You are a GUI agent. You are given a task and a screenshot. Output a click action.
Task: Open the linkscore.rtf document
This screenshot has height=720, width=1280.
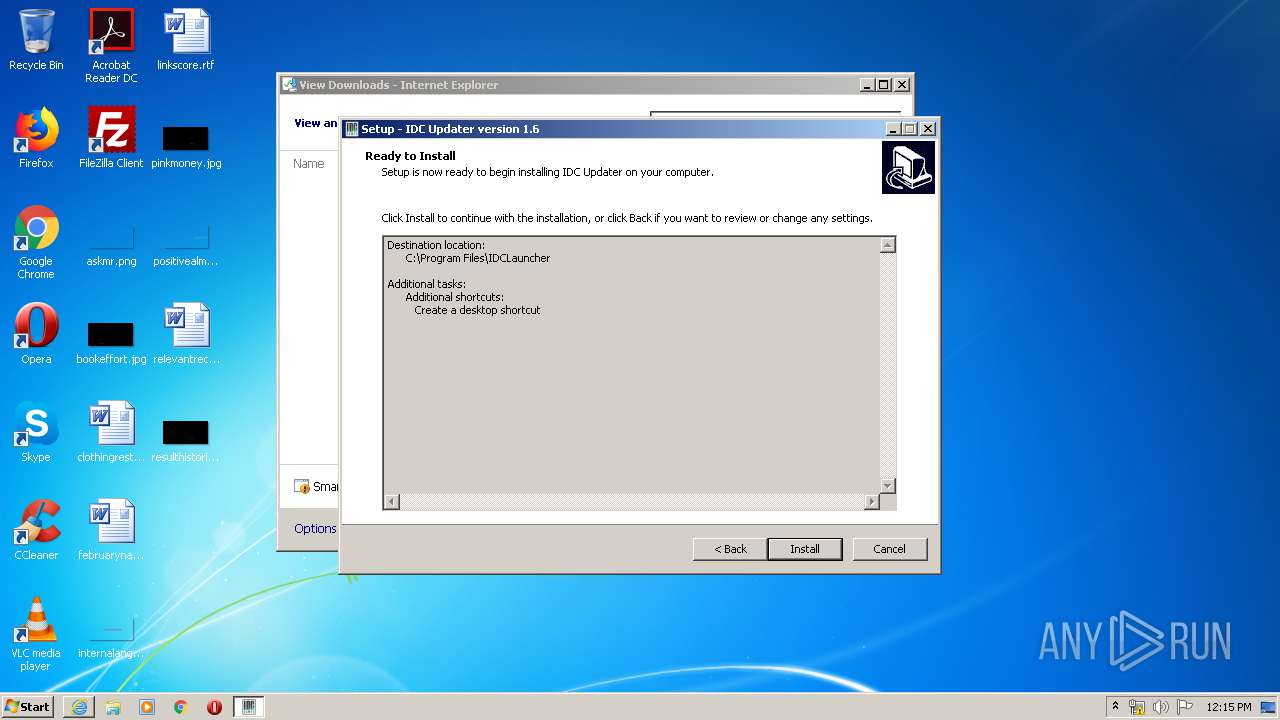(x=186, y=40)
